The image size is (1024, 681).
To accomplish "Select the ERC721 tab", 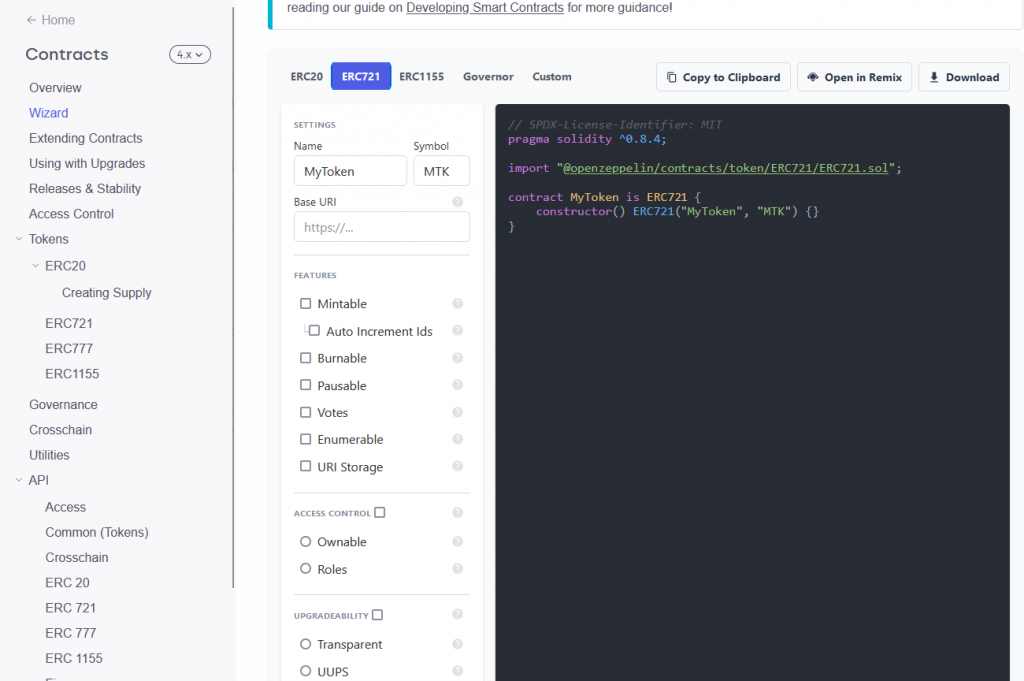I will click(x=361, y=76).
